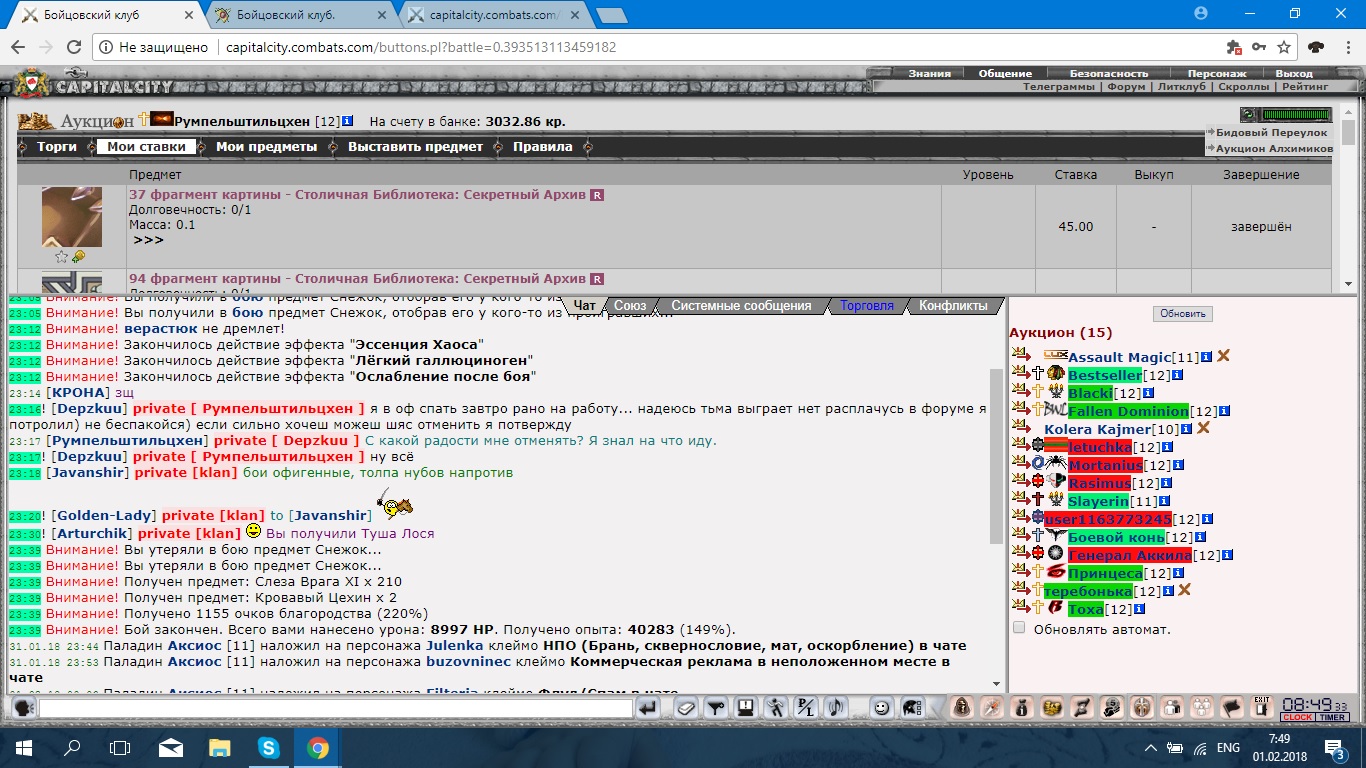Toggle the Обновлять автомат. checkbox

click(x=1019, y=628)
